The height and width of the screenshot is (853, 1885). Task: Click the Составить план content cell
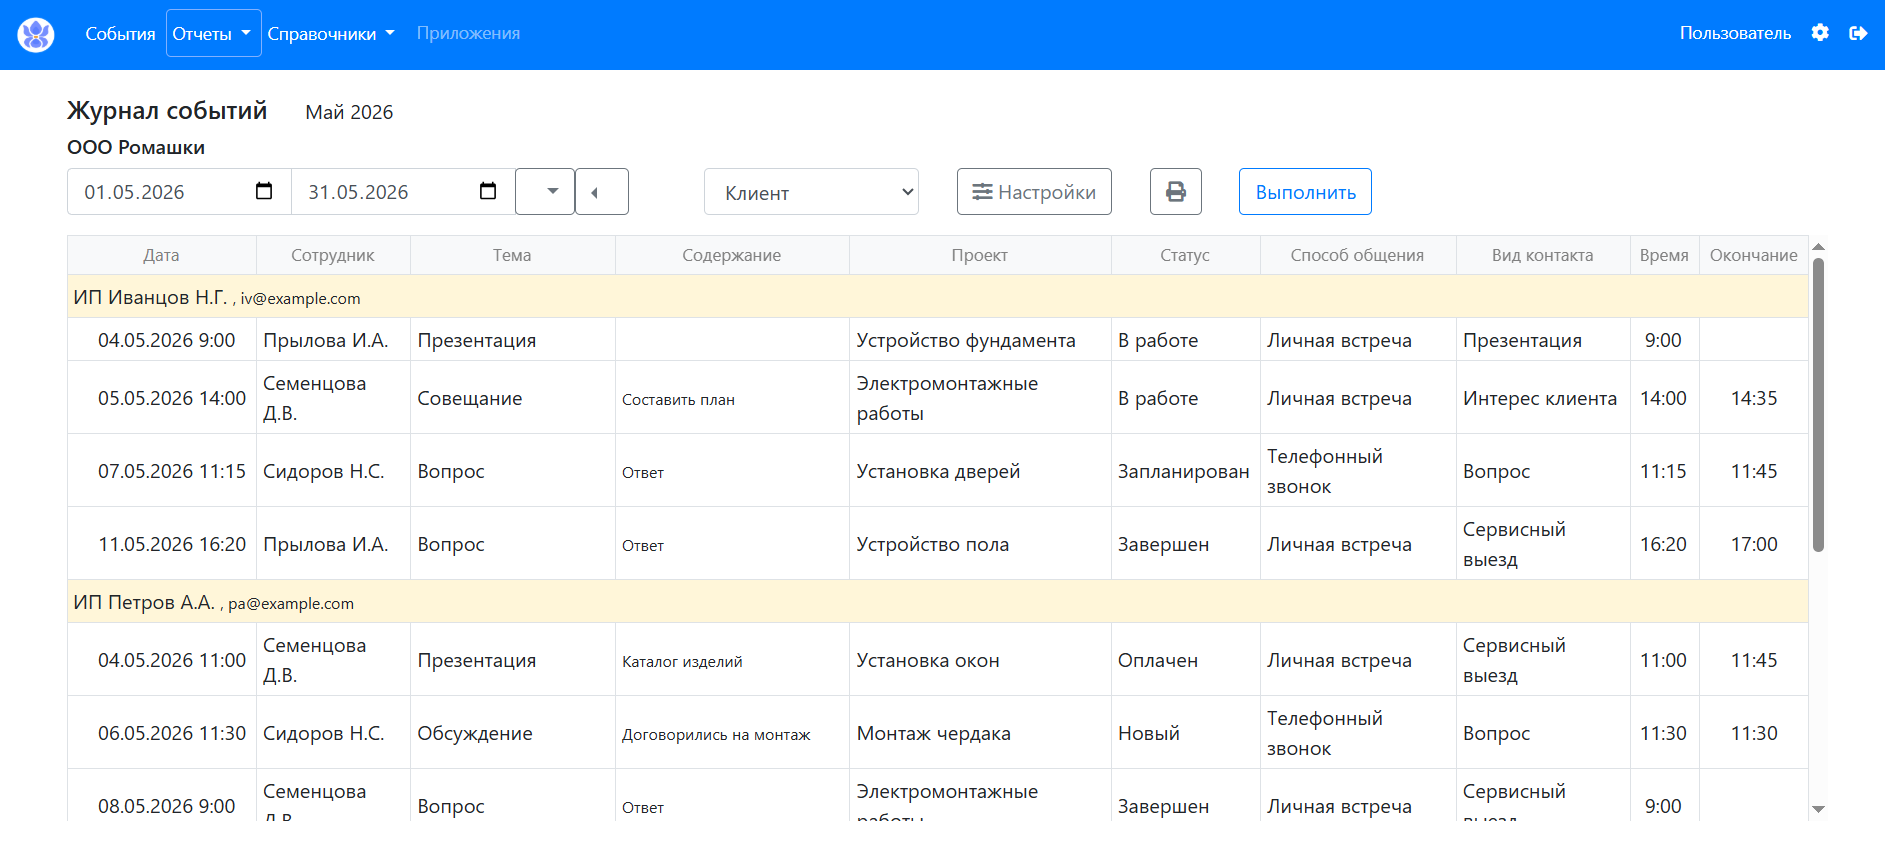[732, 398]
